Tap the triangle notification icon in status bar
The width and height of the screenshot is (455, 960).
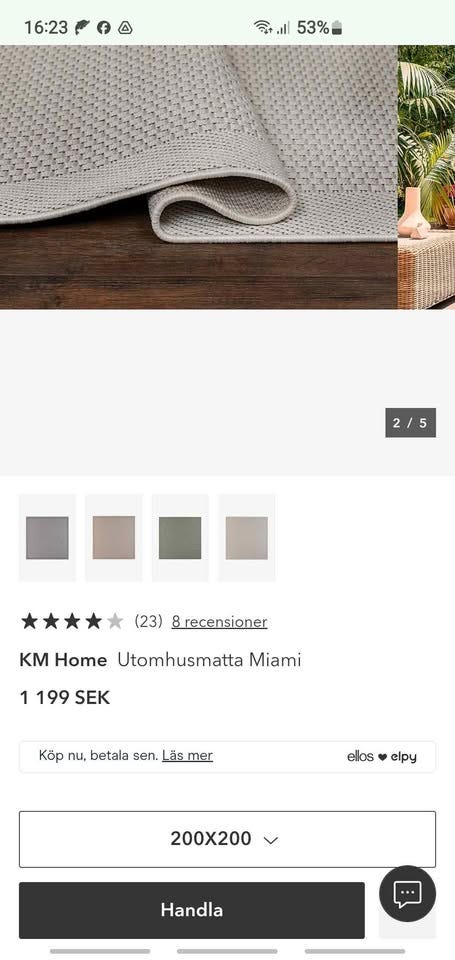(x=125, y=27)
